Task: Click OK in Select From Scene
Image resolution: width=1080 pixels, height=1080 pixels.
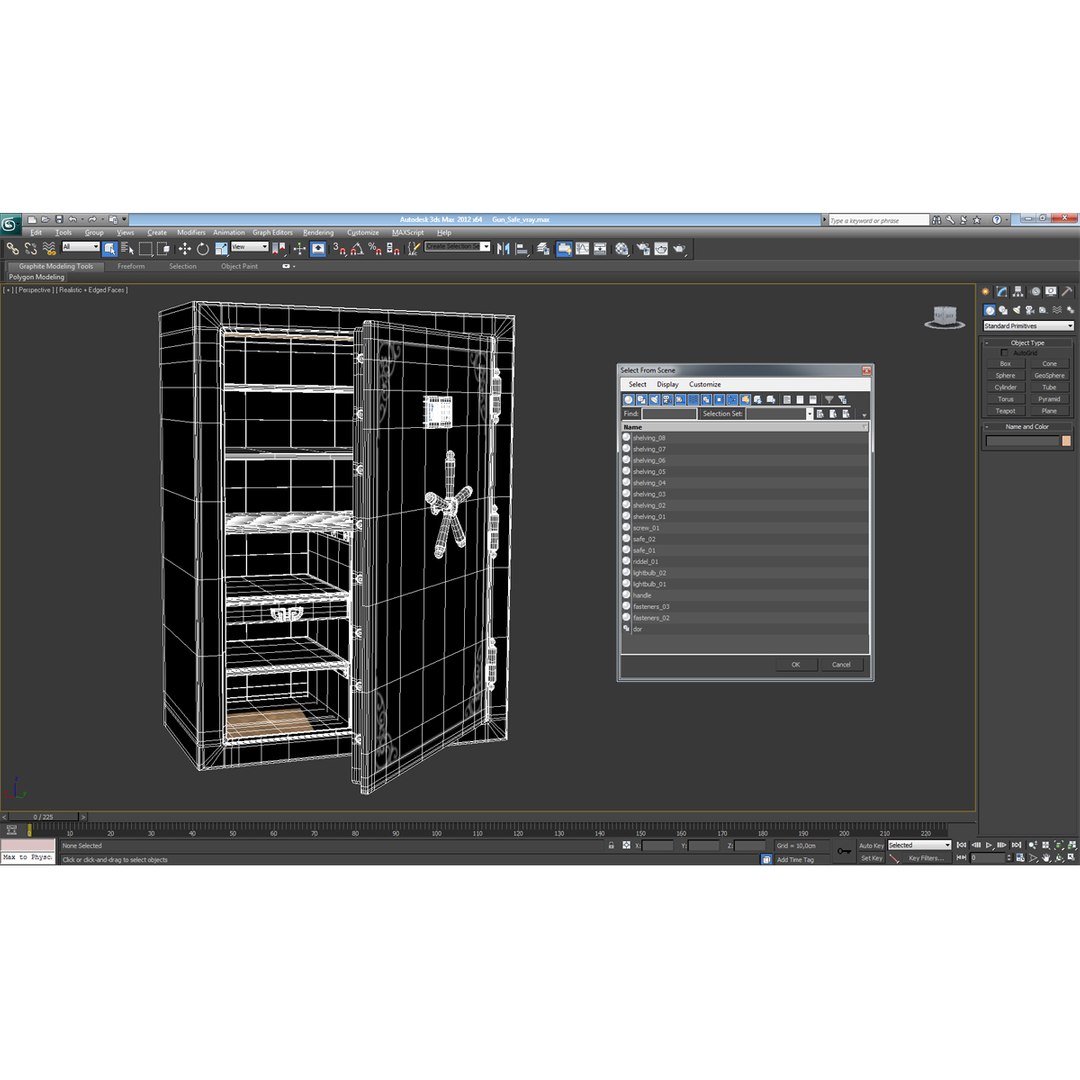Action: coord(796,665)
